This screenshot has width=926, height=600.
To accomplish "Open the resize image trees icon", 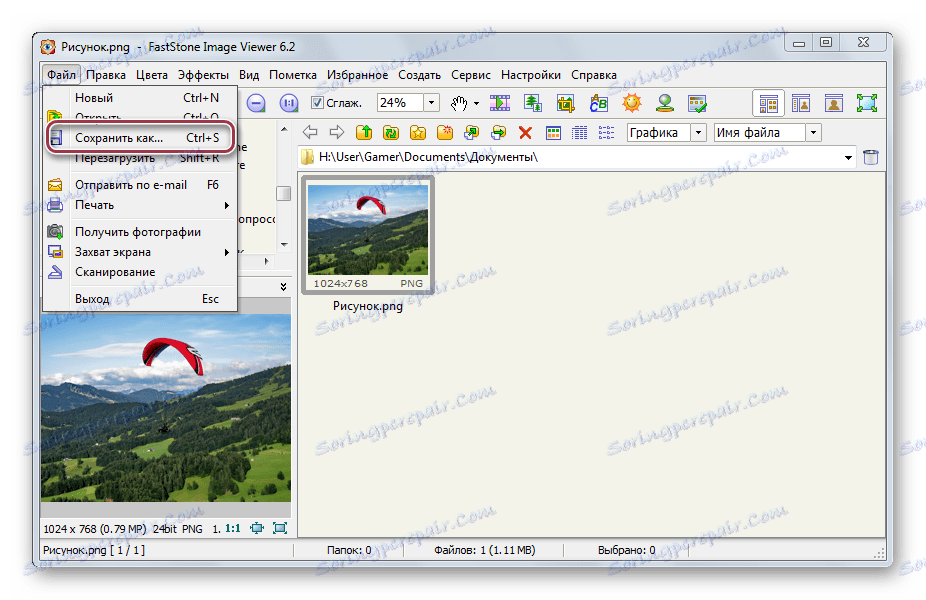I will coord(533,103).
